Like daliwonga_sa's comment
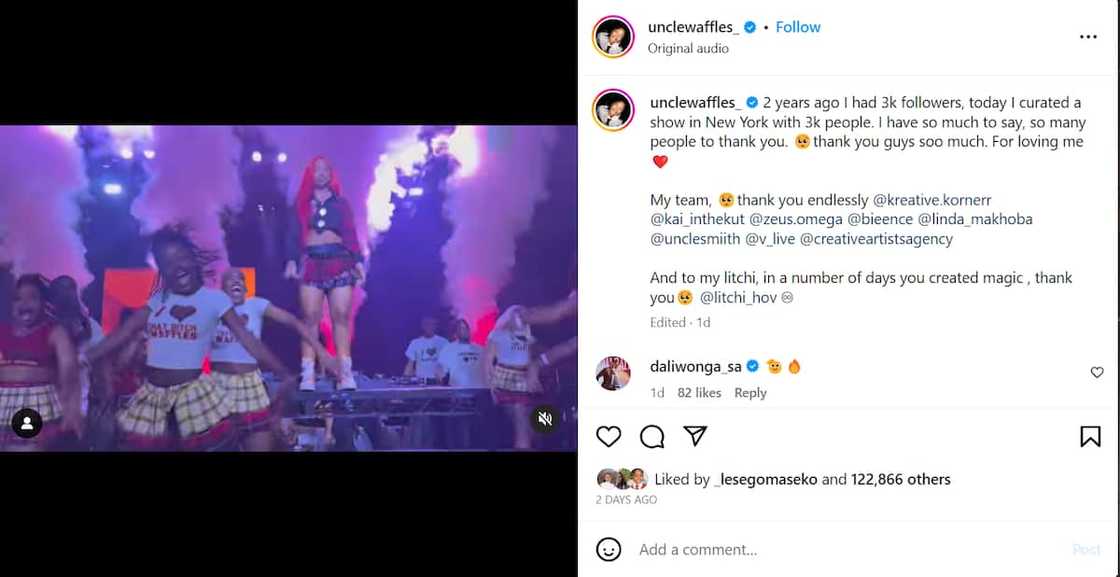 [x=1097, y=373]
